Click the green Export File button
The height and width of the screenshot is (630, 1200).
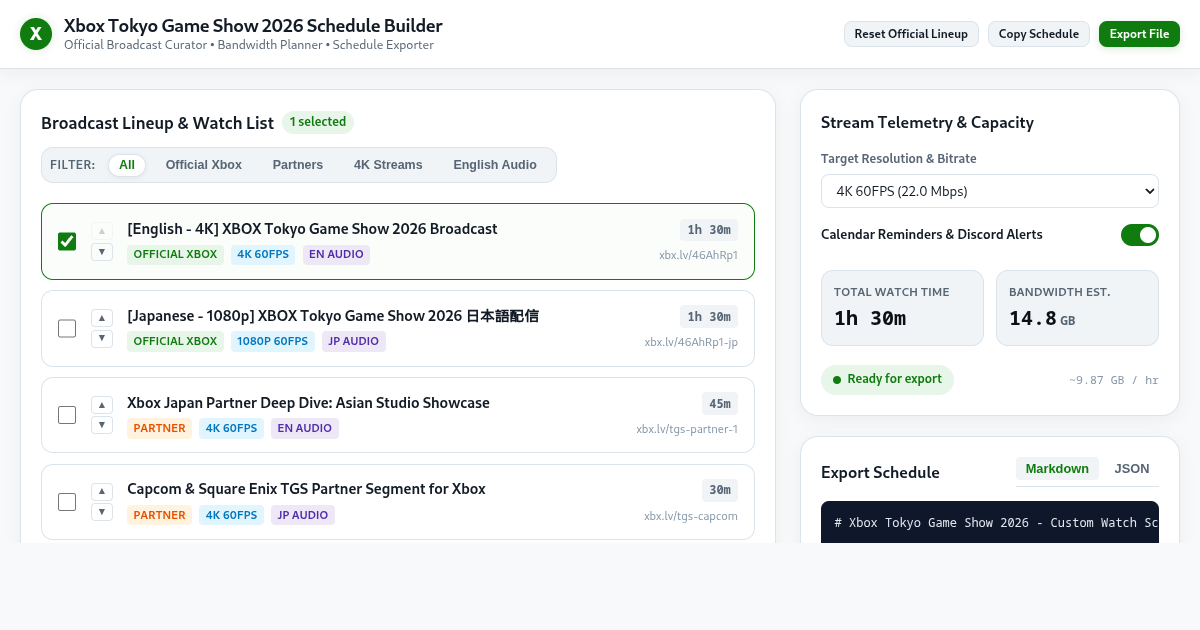(1139, 34)
